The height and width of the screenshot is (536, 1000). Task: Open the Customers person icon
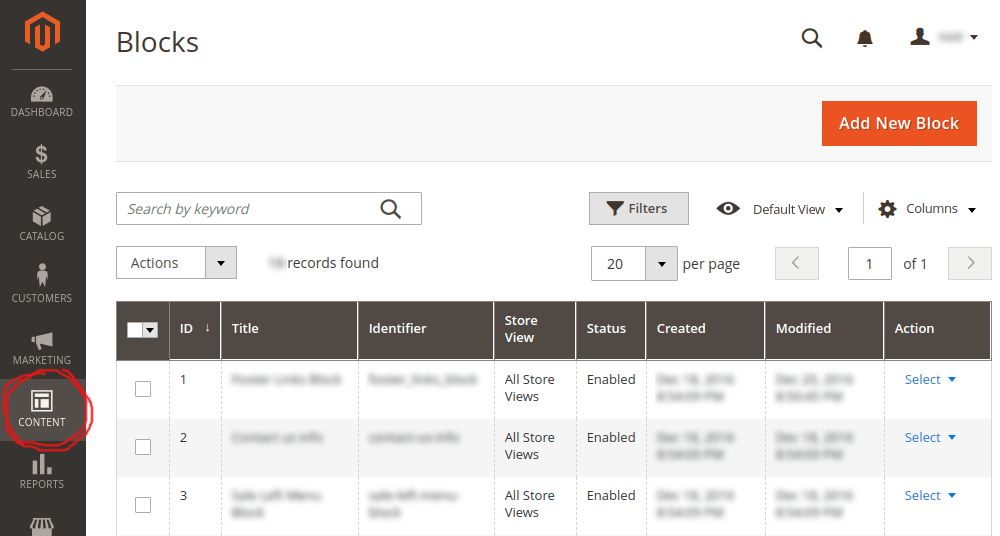(42, 275)
